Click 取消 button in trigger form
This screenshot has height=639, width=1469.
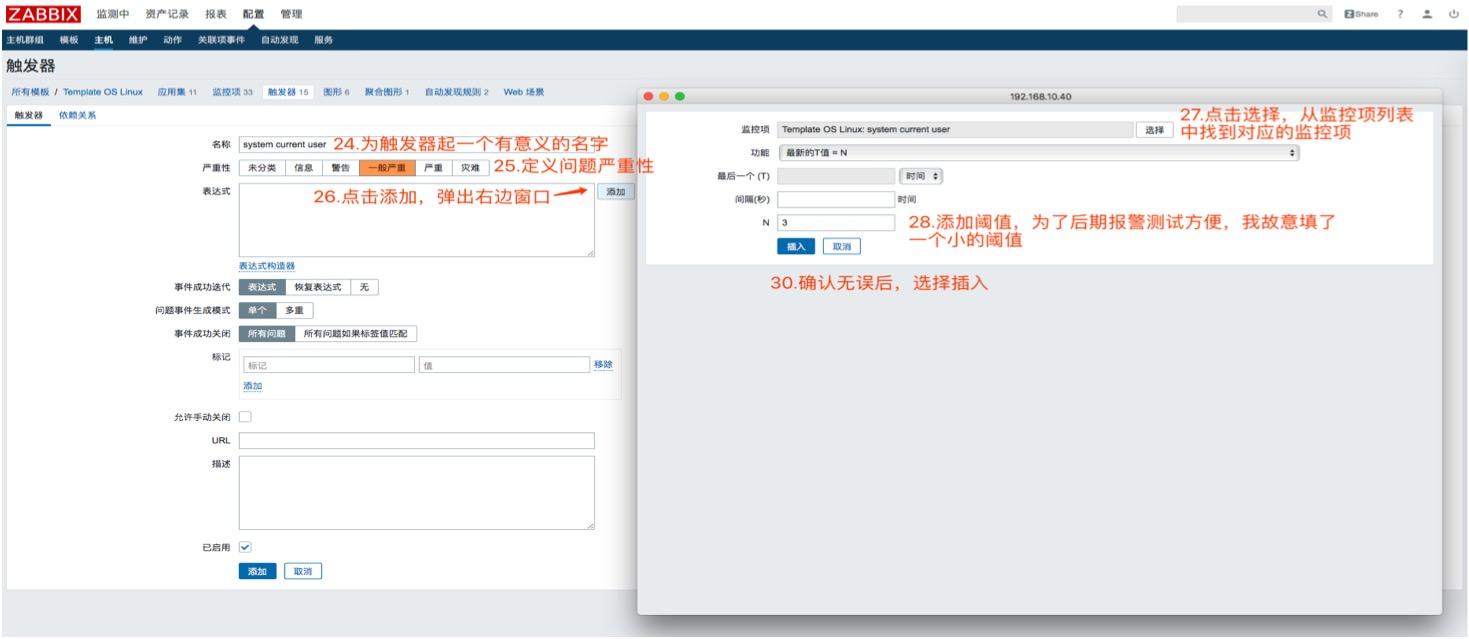(x=303, y=571)
